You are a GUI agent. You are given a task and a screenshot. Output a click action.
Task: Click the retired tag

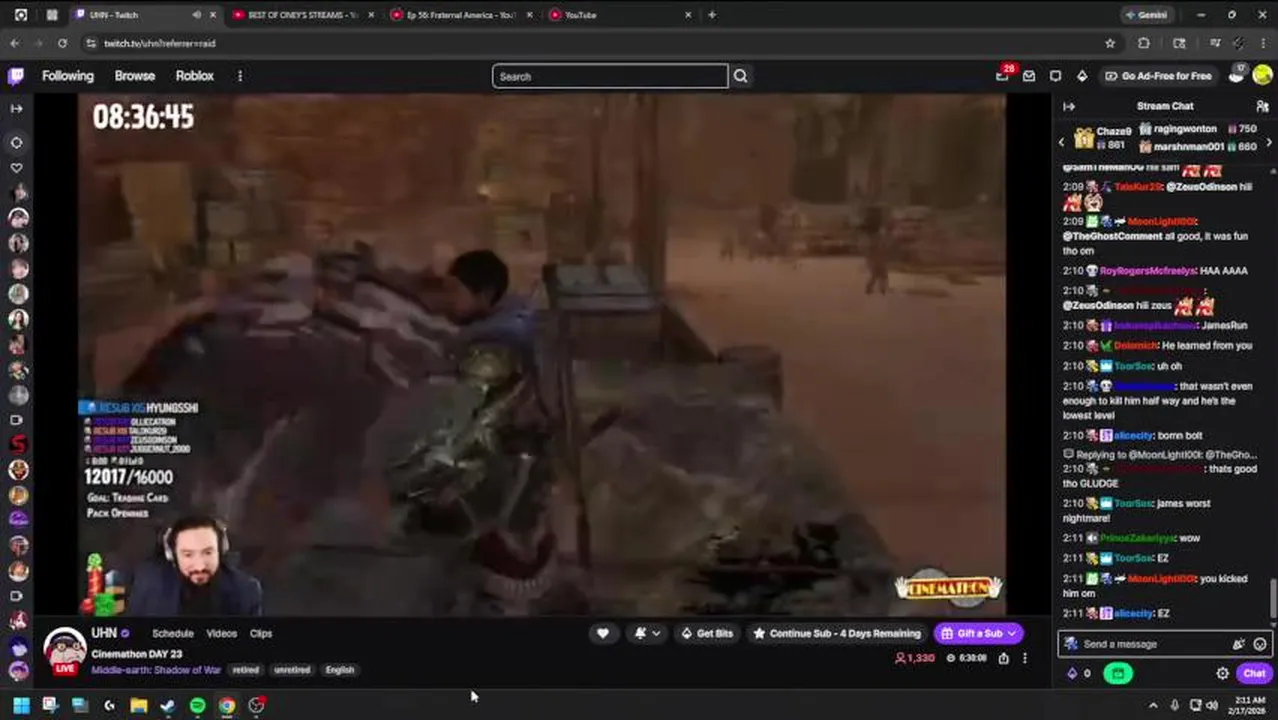(246, 670)
